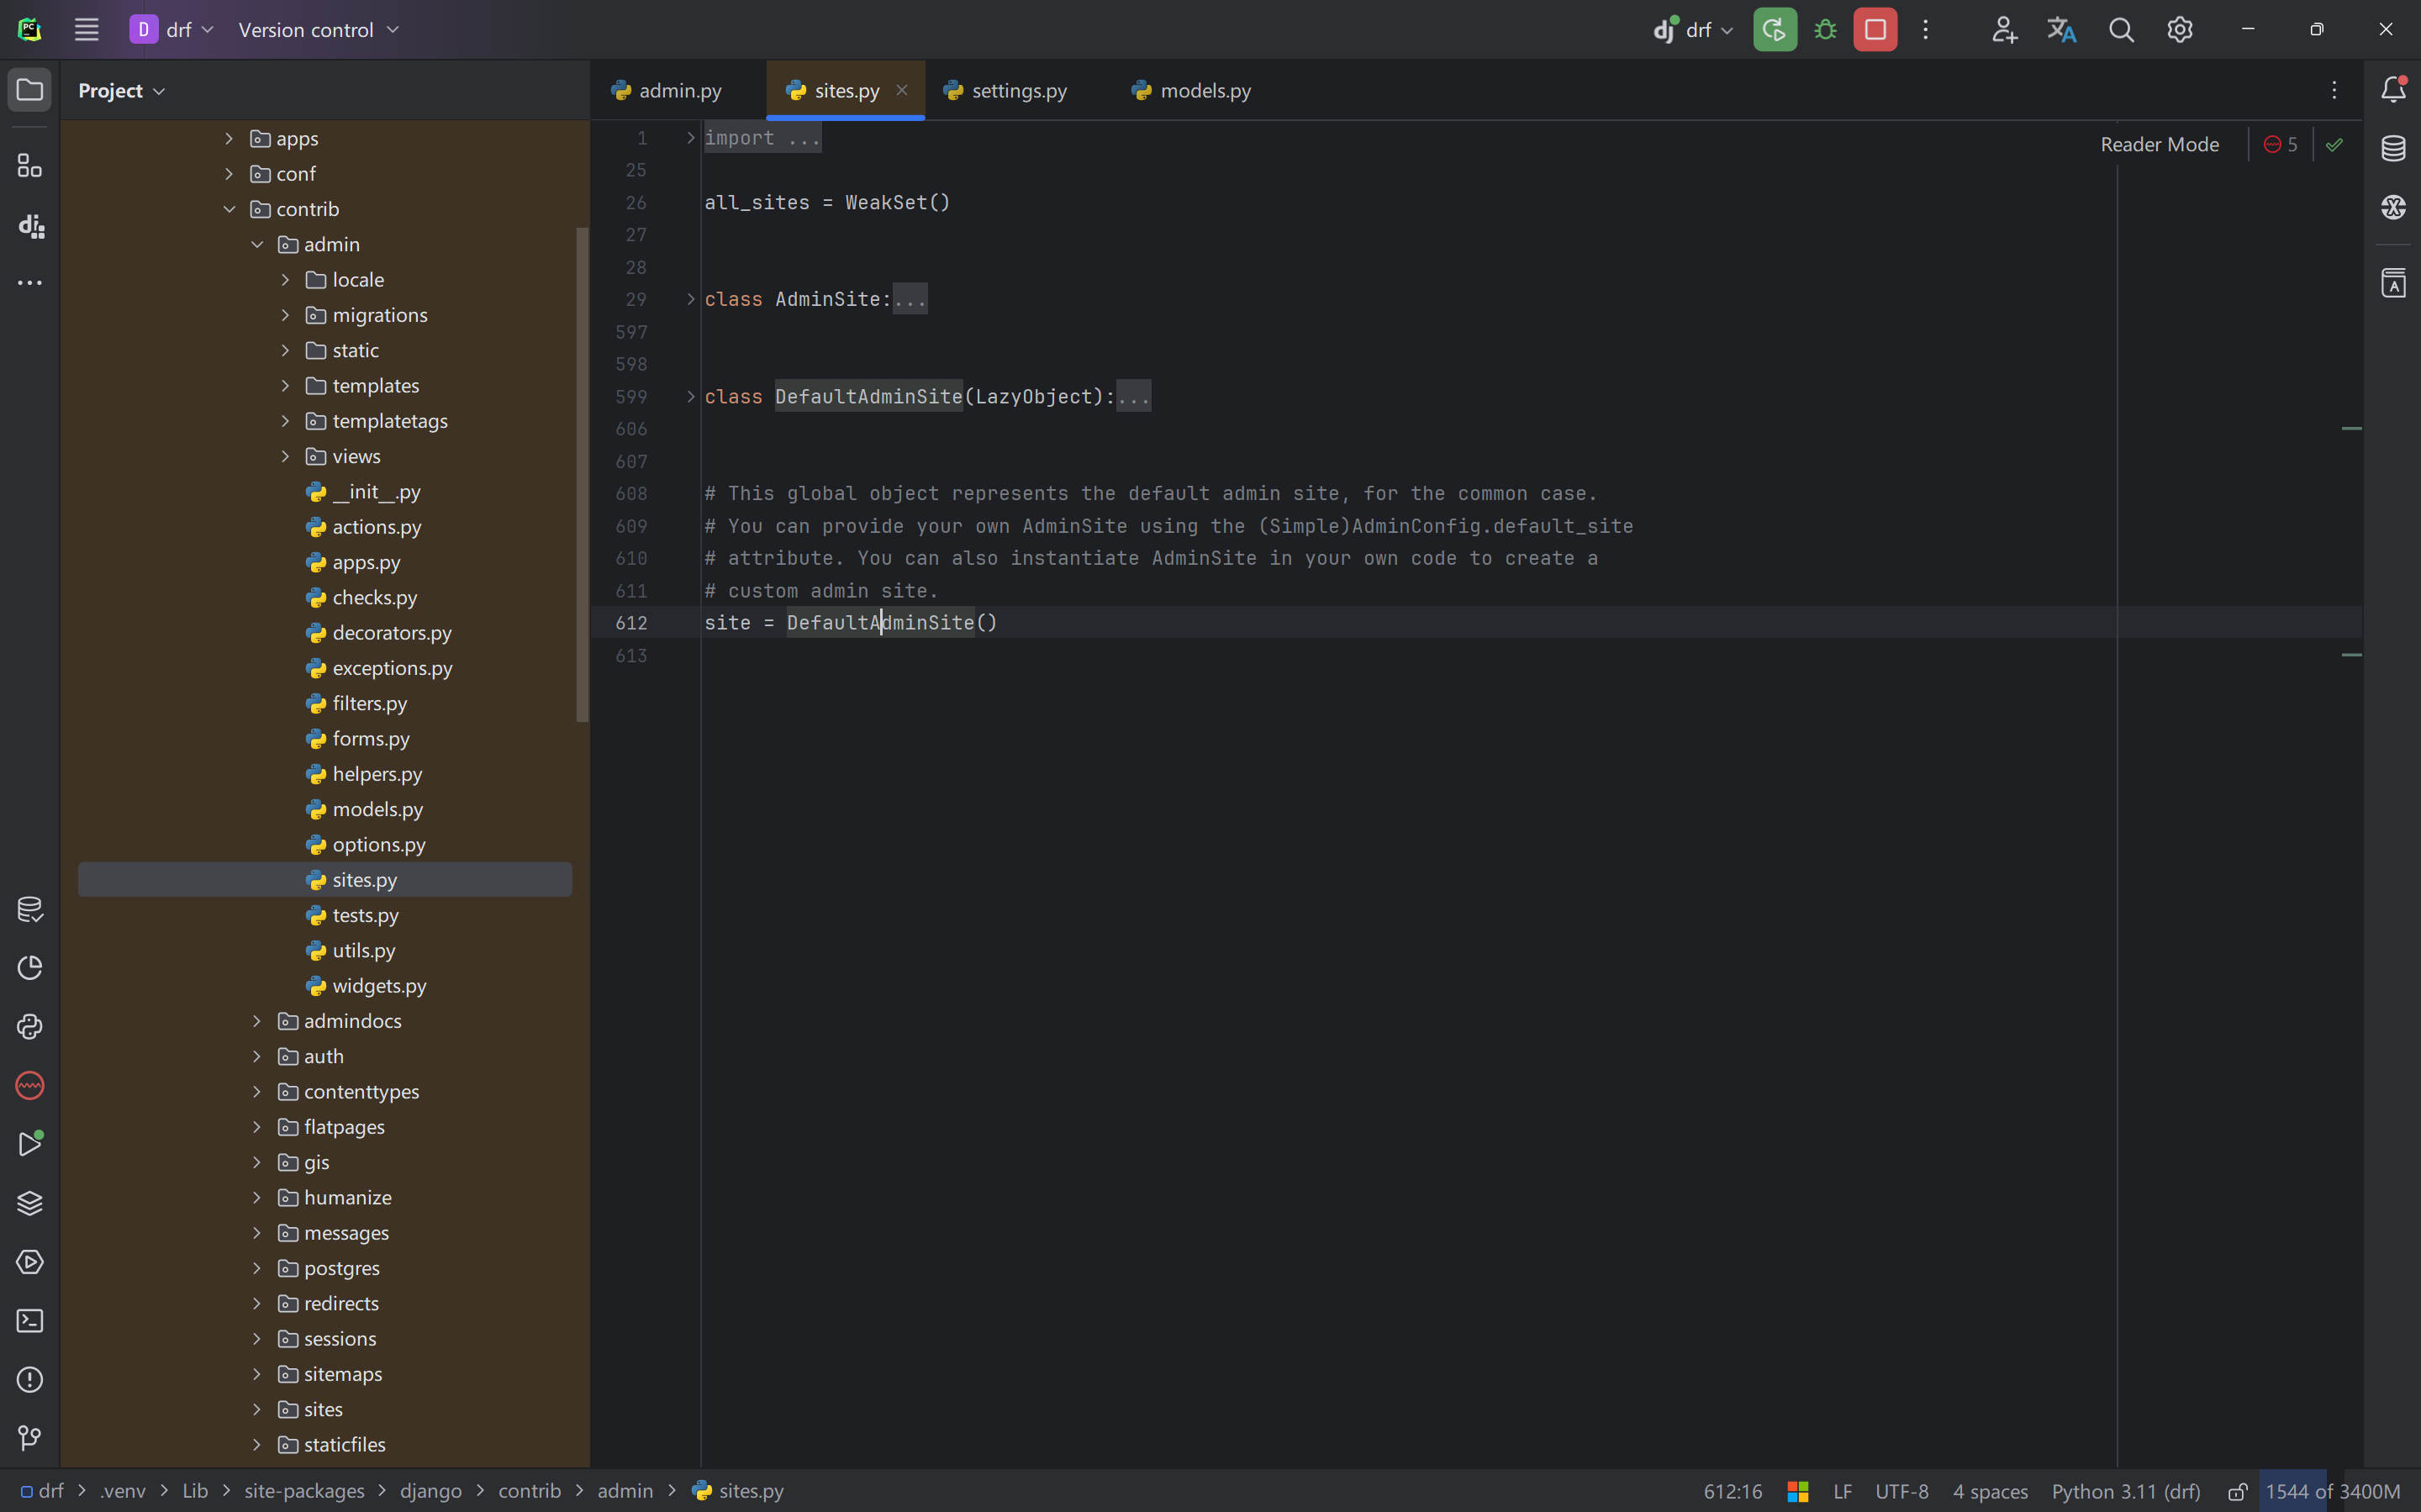
Task: Click the Debug bug icon
Action: (x=1825, y=30)
